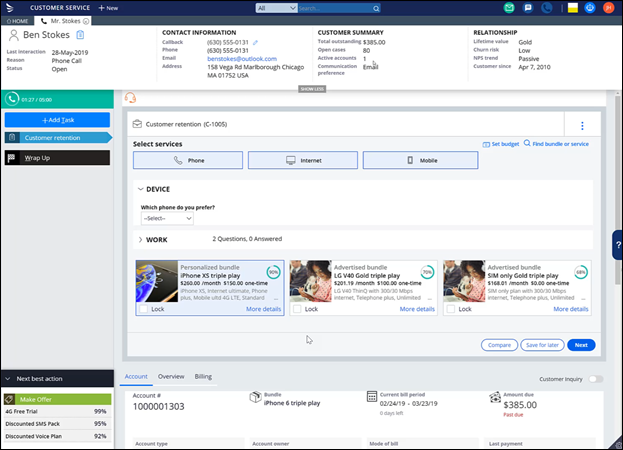Click the Next button

click(581, 344)
